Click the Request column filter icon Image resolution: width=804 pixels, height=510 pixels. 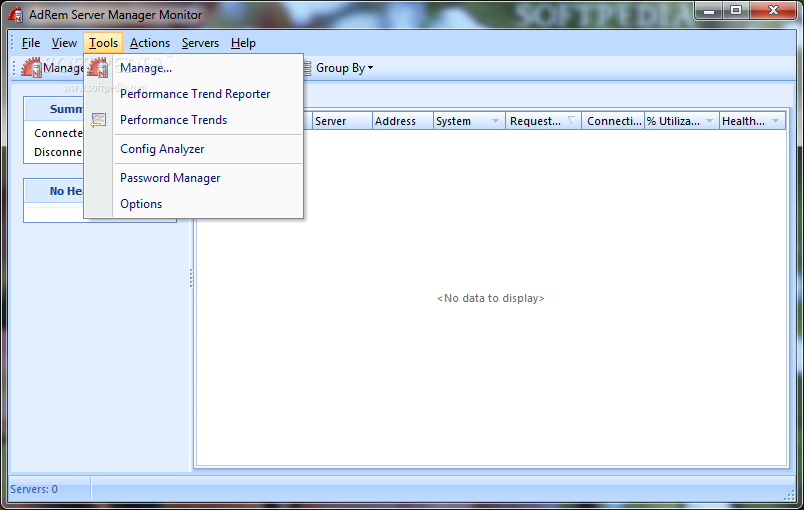pos(571,120)
